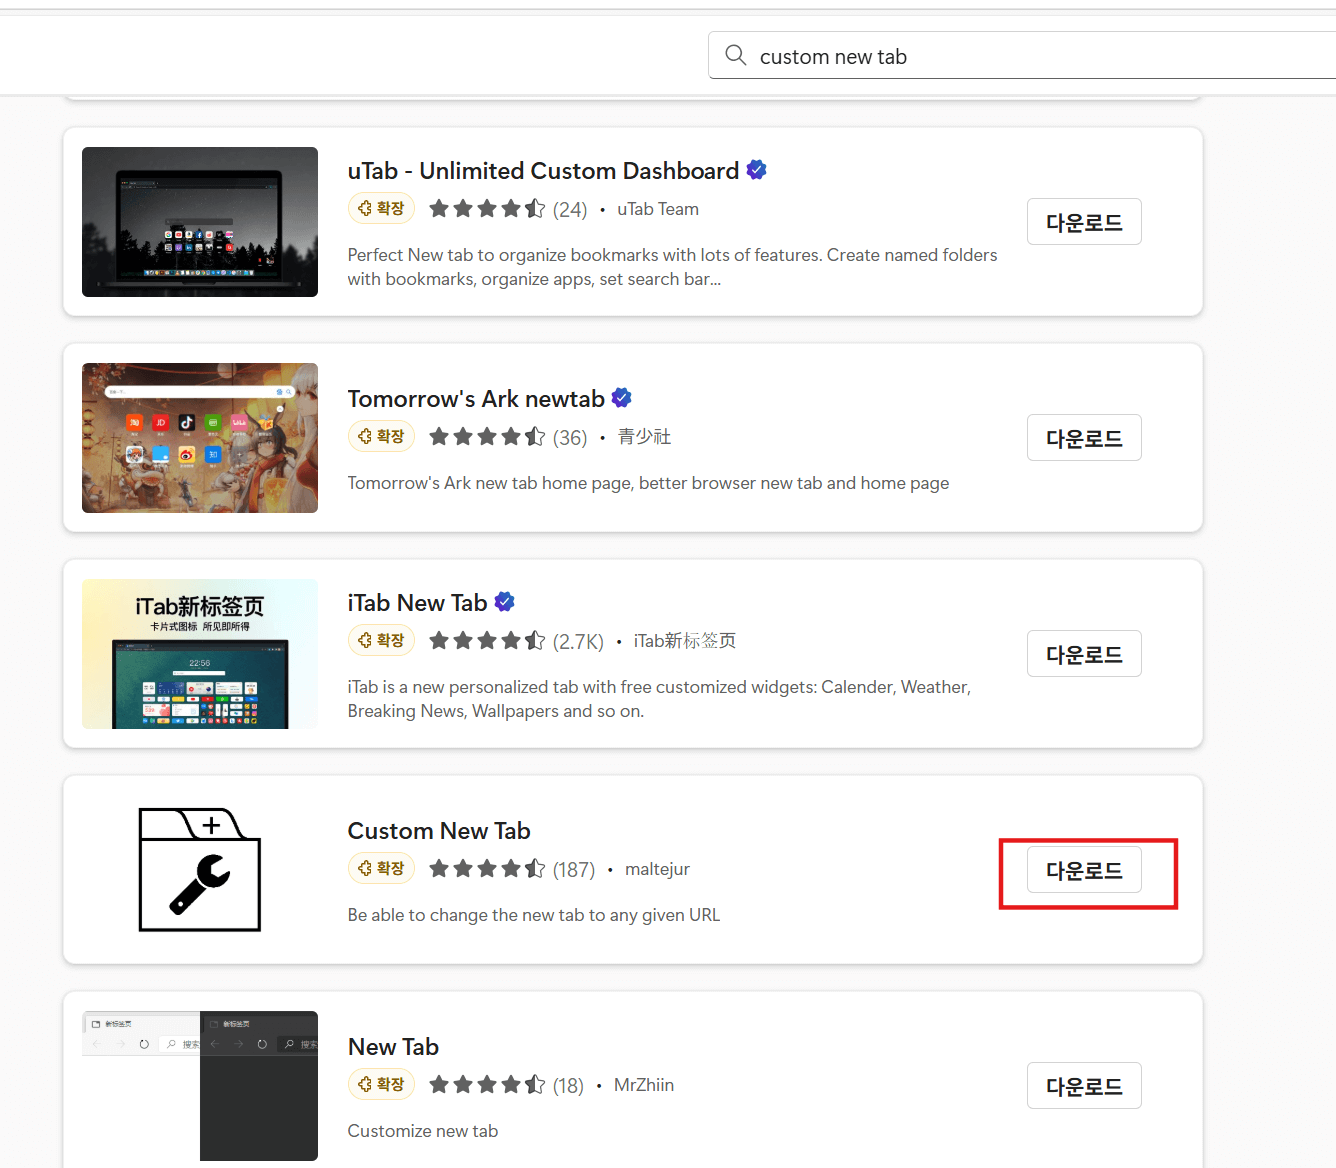This screenshot has height=1168, width=1336.
Task: Open Tomorrow's Ark newtab title
Action: (x=476, y=399)
